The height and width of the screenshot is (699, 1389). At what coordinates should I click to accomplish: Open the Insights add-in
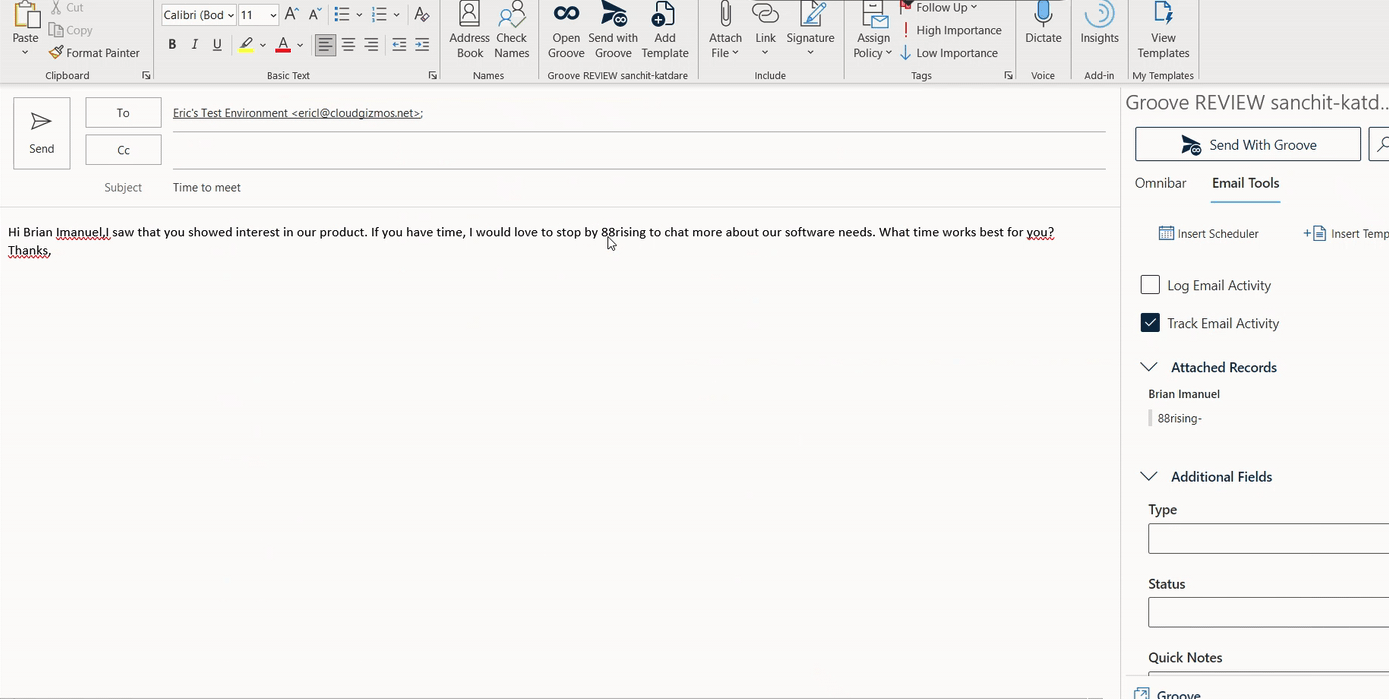pos(1099,24)
